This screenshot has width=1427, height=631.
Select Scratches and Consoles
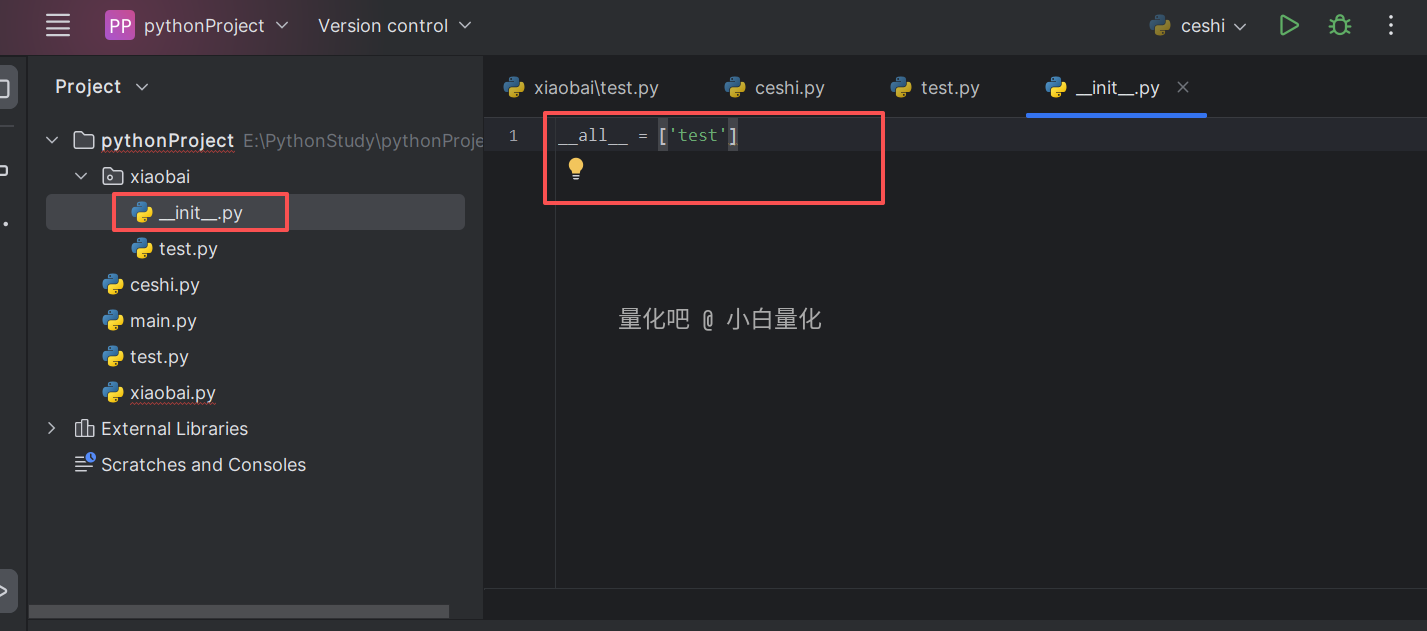point(203,465)
